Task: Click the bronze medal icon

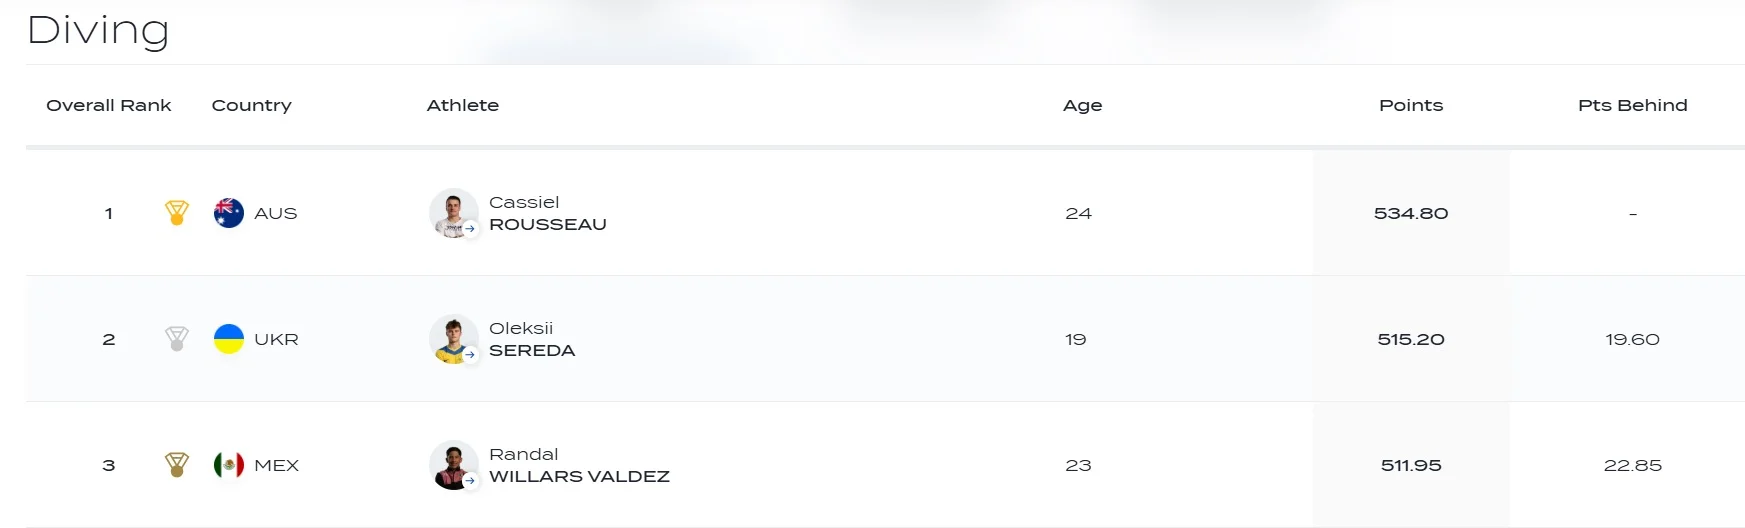Action: pyautogui.click(x=177, y=465)
